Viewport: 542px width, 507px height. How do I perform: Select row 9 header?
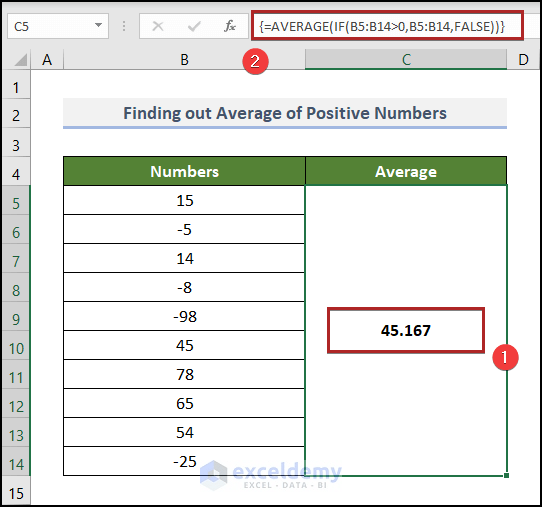(16, 317)
